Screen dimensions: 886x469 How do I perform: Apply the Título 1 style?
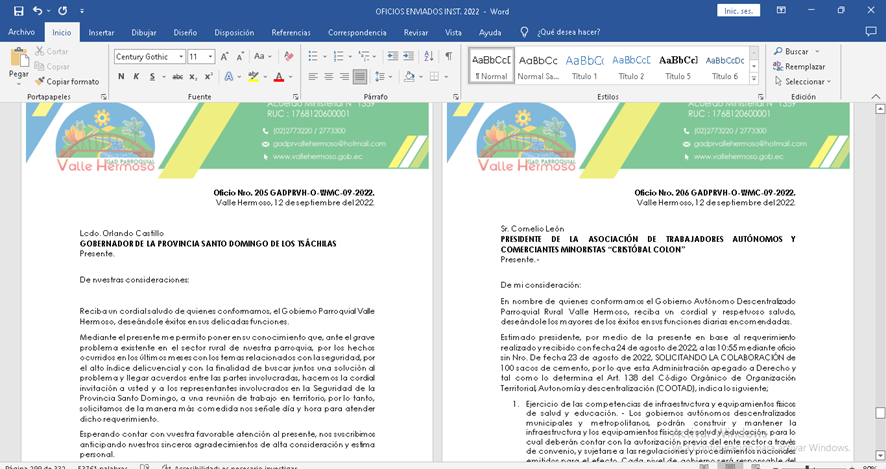(584, 66)
